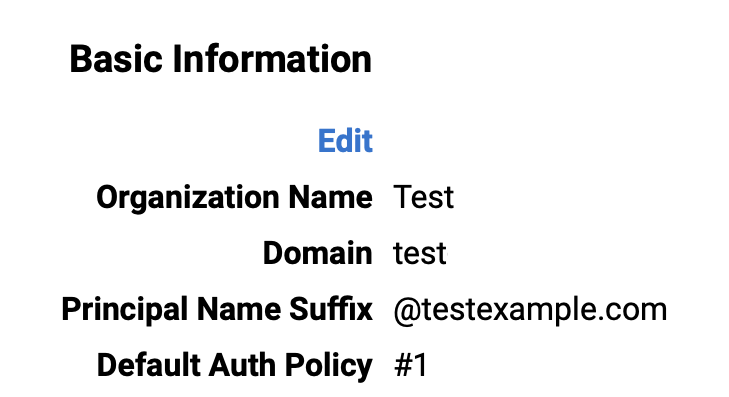Click the word Basic in the heading
729x397 pixels.
(116, 60)
